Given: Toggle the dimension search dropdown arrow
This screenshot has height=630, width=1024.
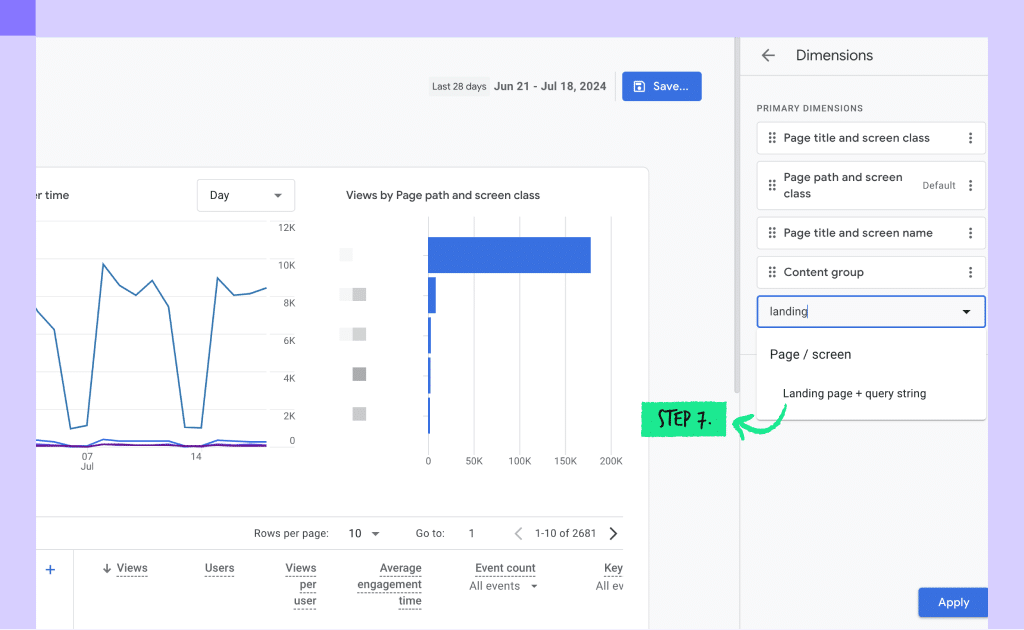Looking at the screenshot, I should (966, 311).
